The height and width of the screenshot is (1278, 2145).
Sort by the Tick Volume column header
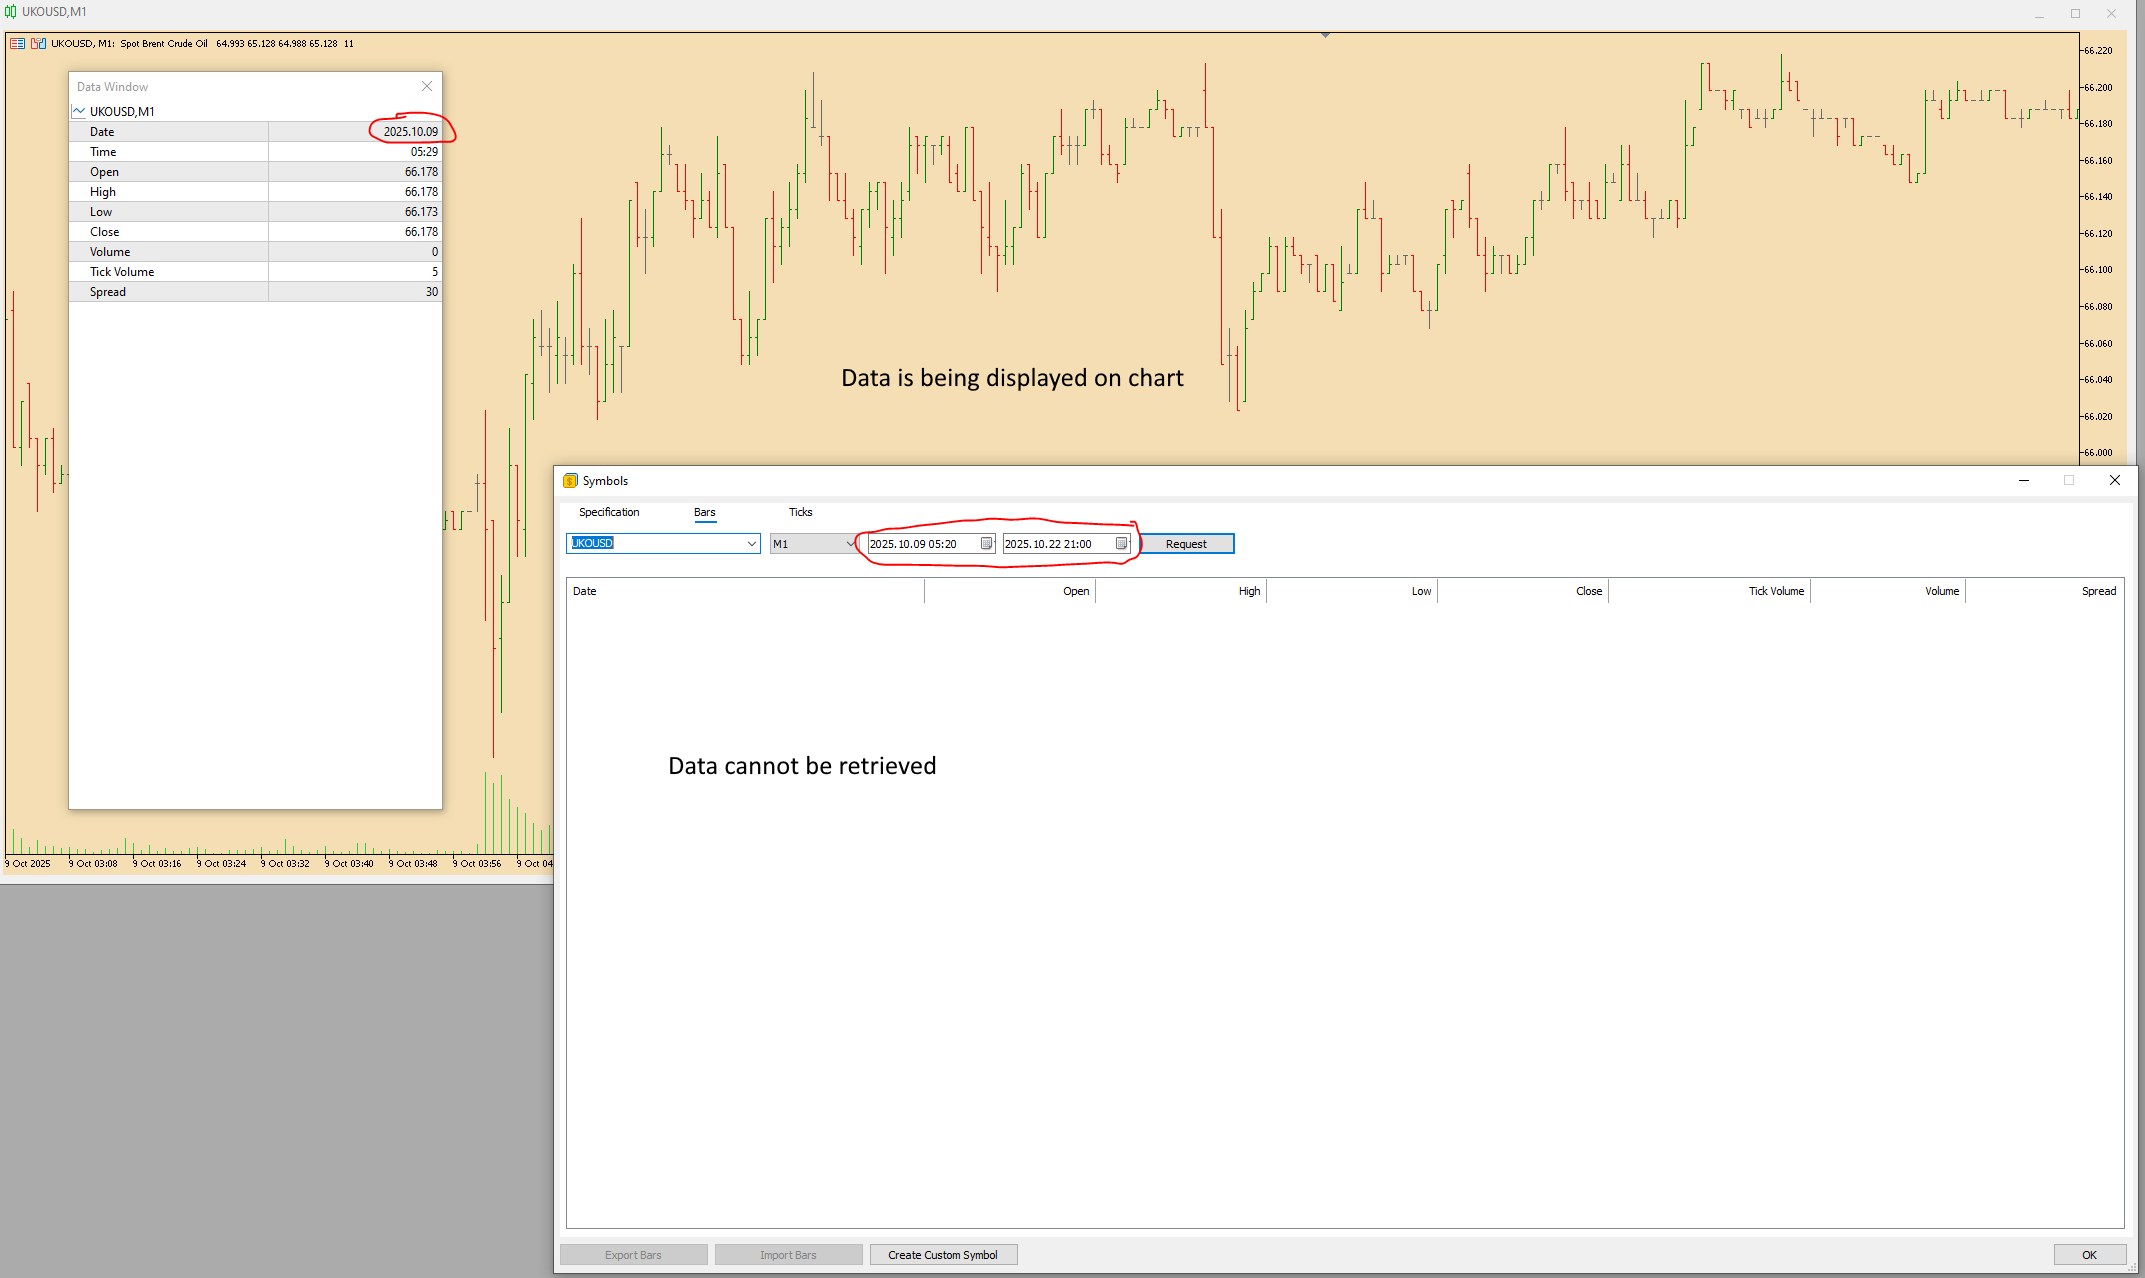(x=1775, y=591)
